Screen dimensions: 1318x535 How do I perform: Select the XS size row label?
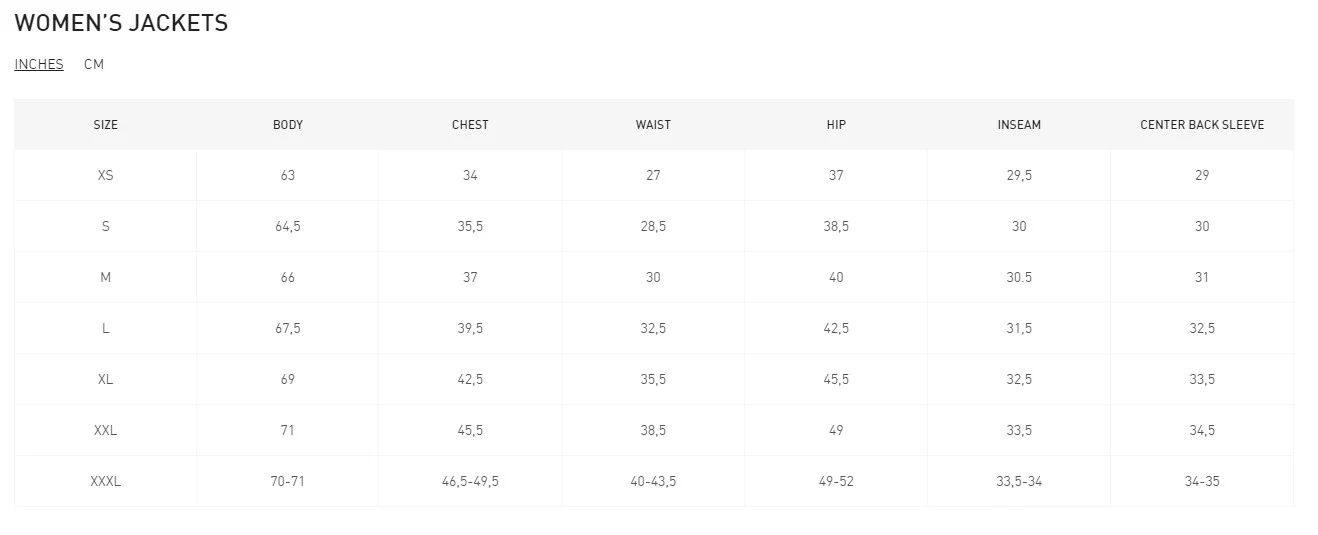tap(105, 175)
